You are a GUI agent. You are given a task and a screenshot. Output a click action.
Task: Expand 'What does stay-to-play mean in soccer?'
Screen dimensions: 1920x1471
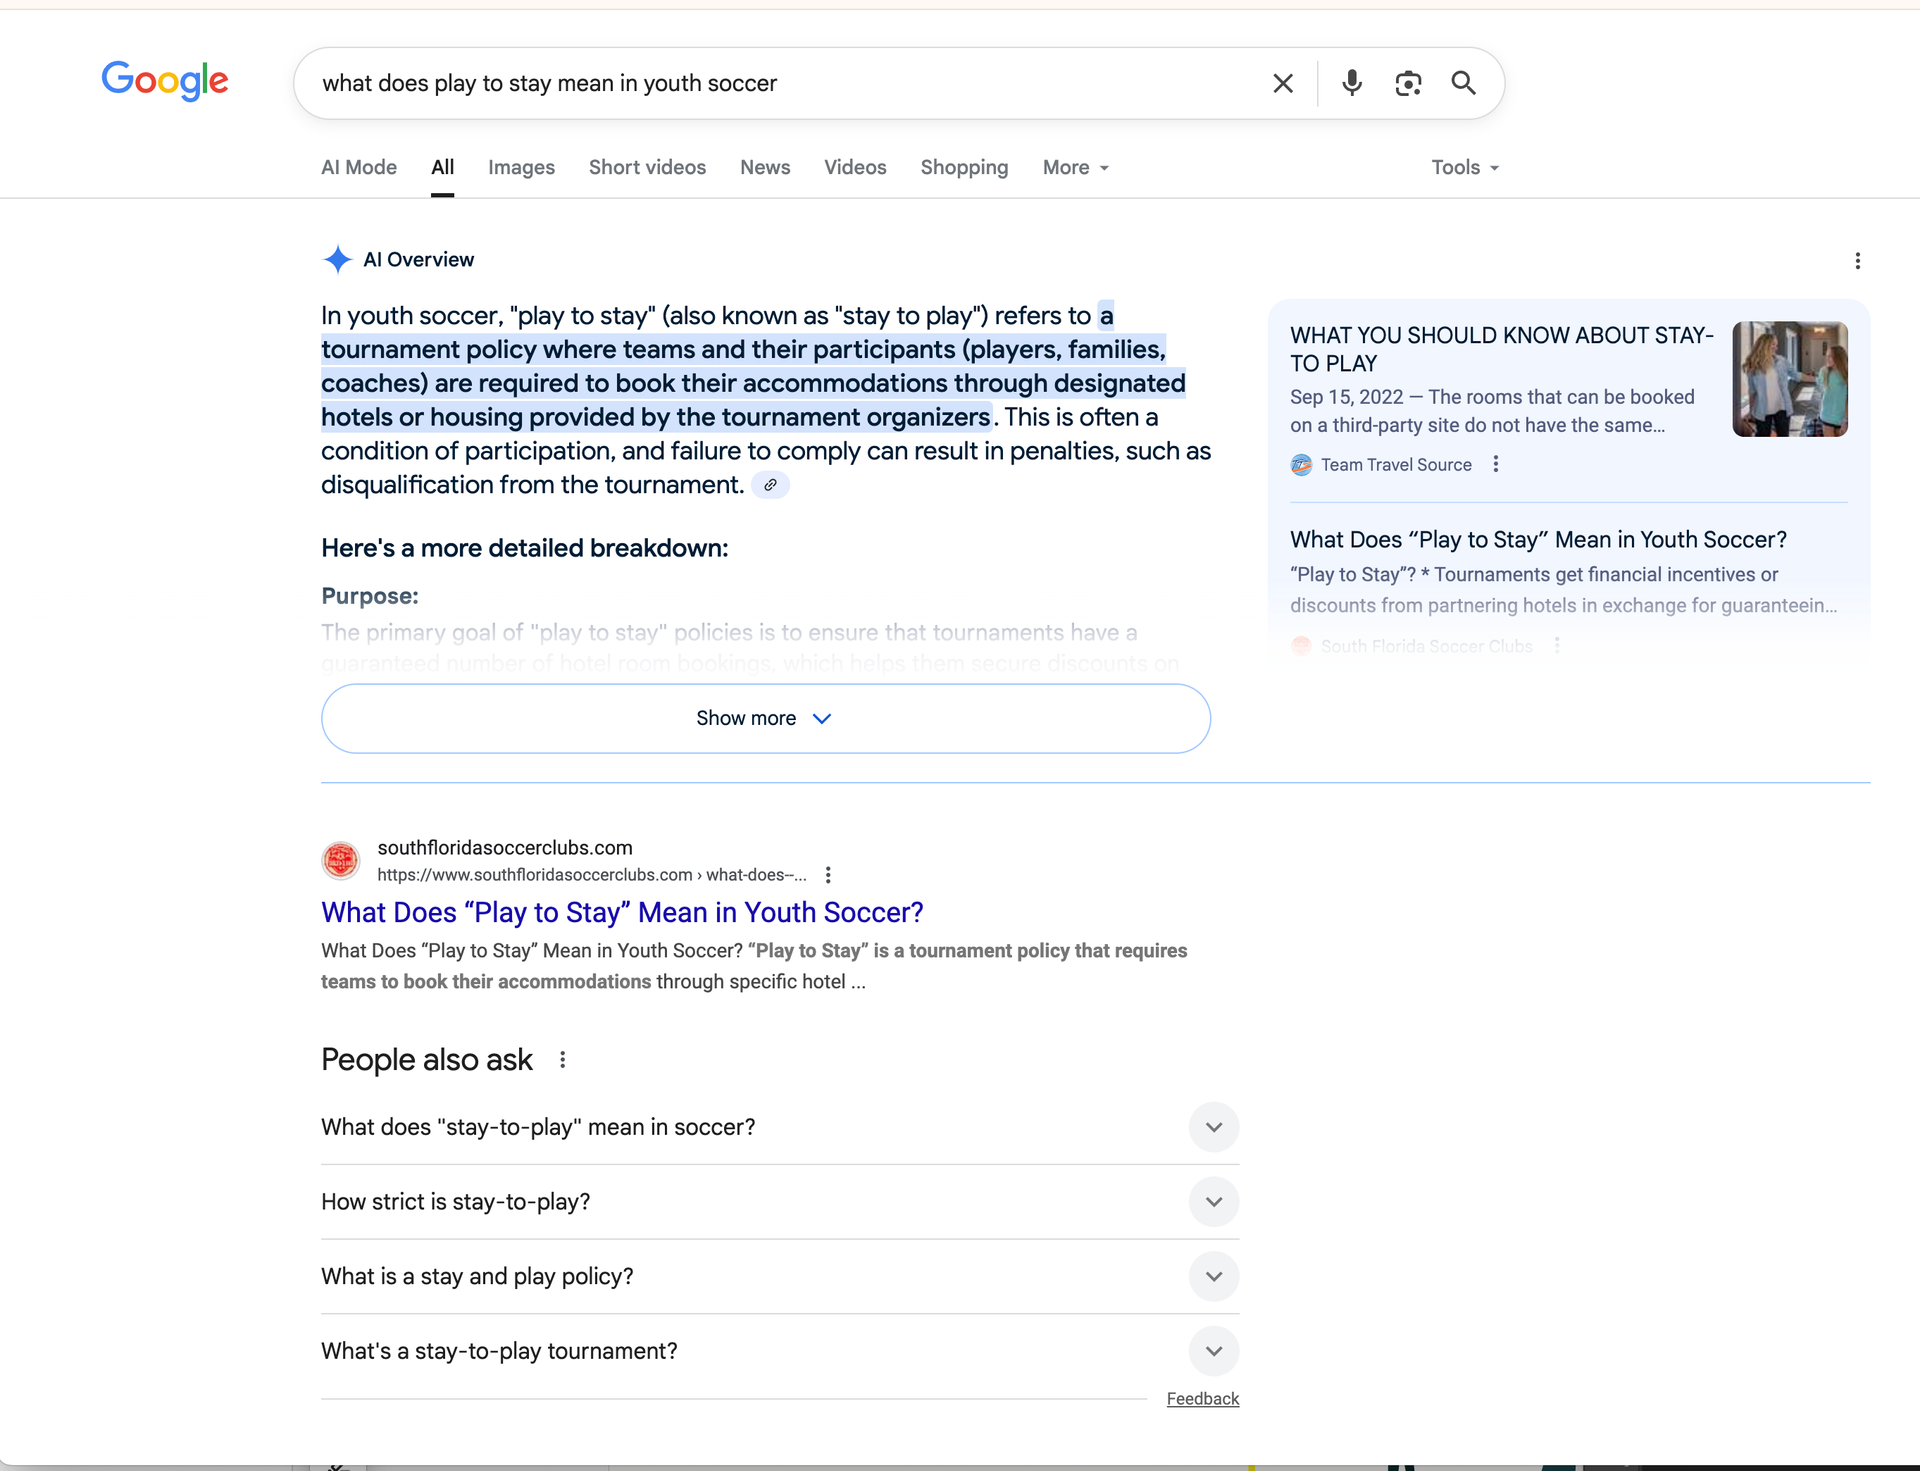pyautogui.click(x=780, y=1127)
